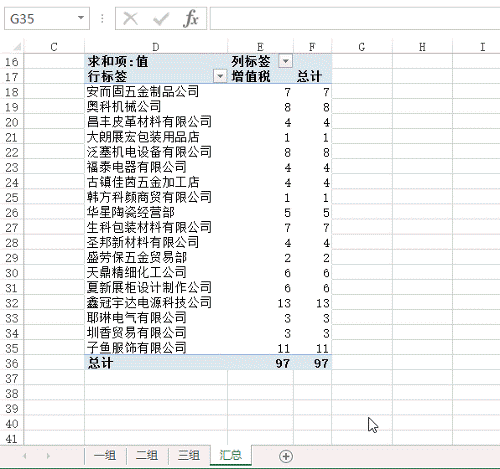Select cell 鑫冠宇达电源科技公司

pyautogui.click(x=156, y=303)
